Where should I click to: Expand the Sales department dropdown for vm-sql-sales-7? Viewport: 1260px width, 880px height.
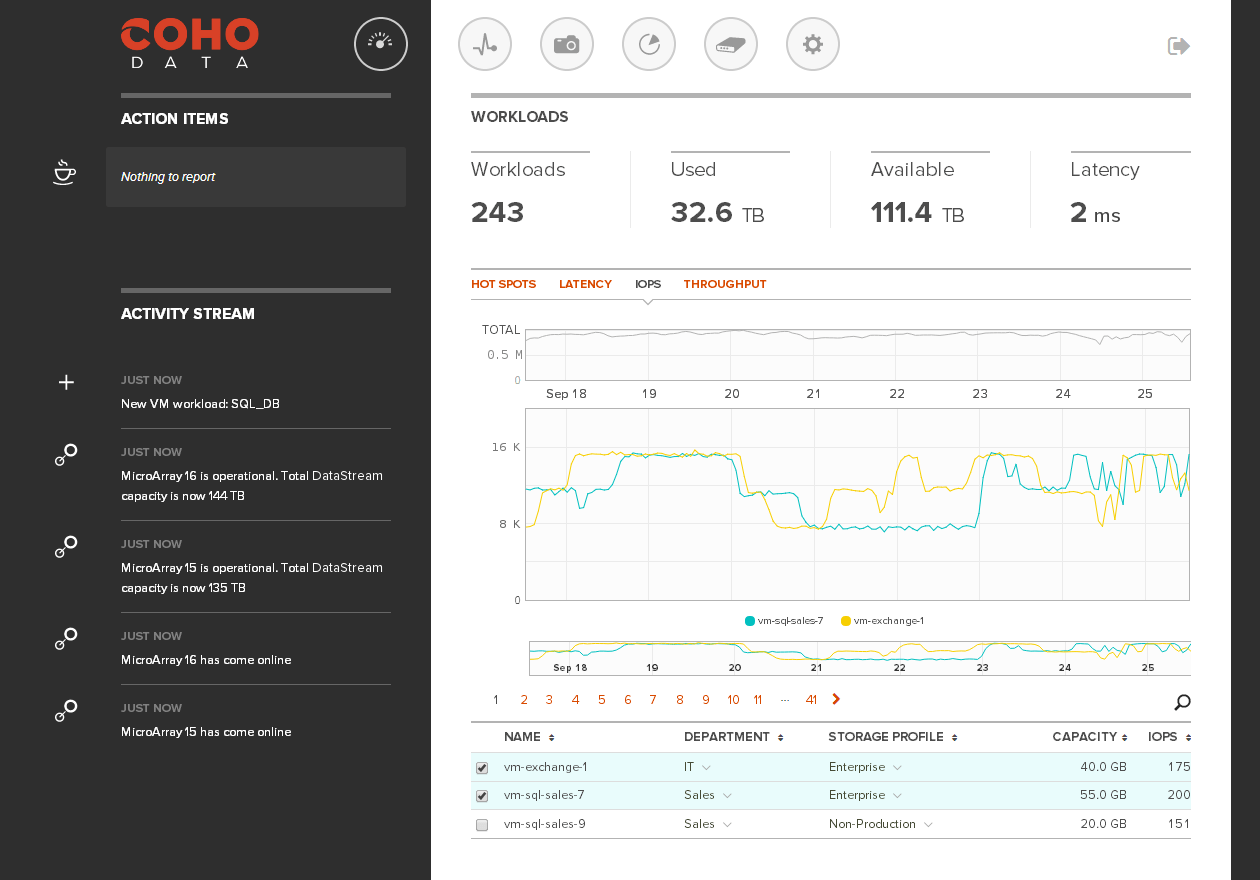pyautogui.click(x=727, y=796)
